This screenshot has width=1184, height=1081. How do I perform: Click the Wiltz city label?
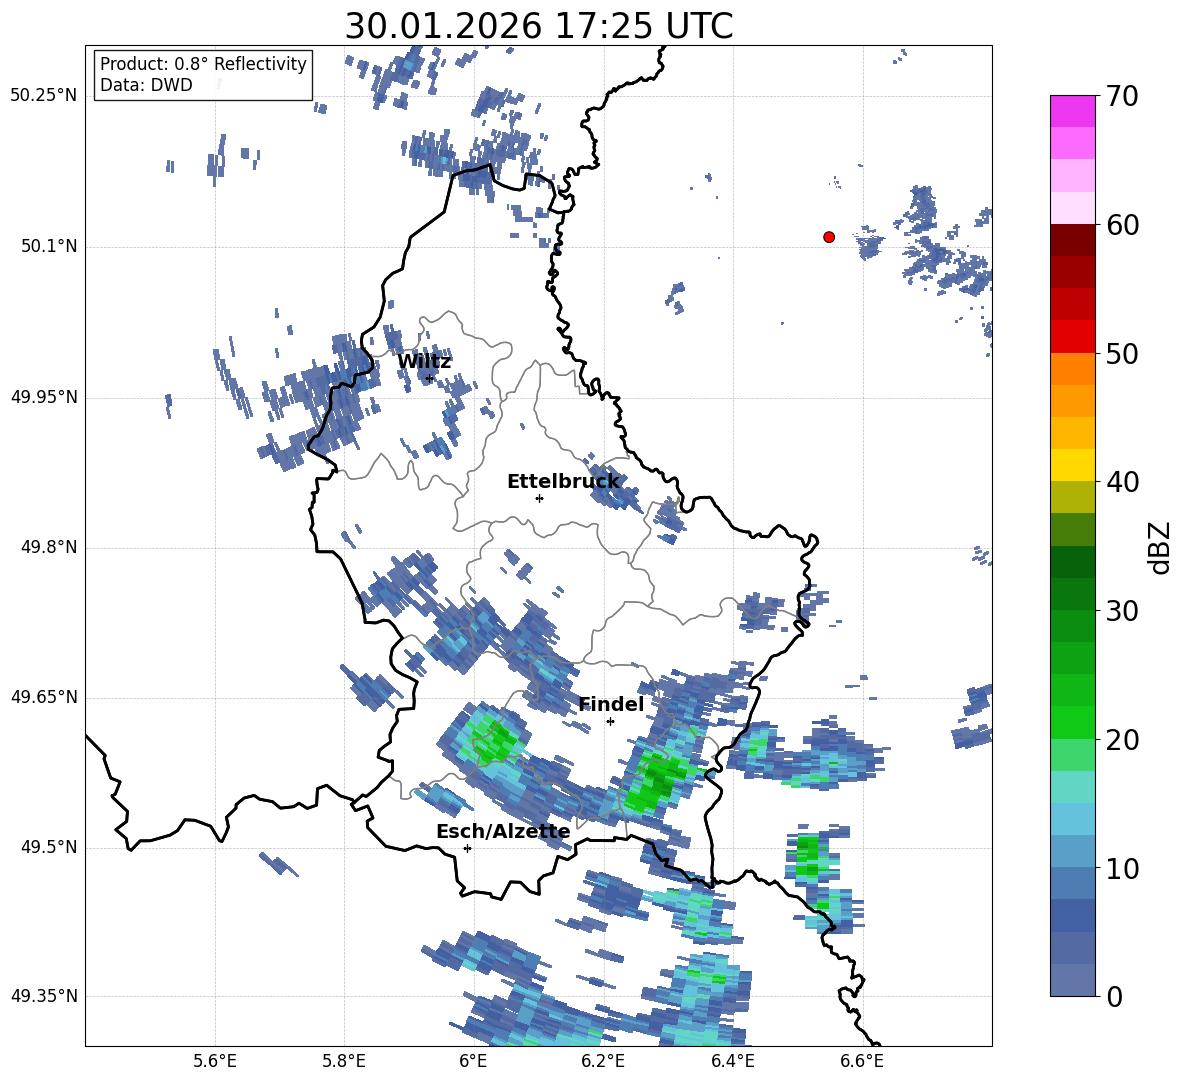[424, 362]
